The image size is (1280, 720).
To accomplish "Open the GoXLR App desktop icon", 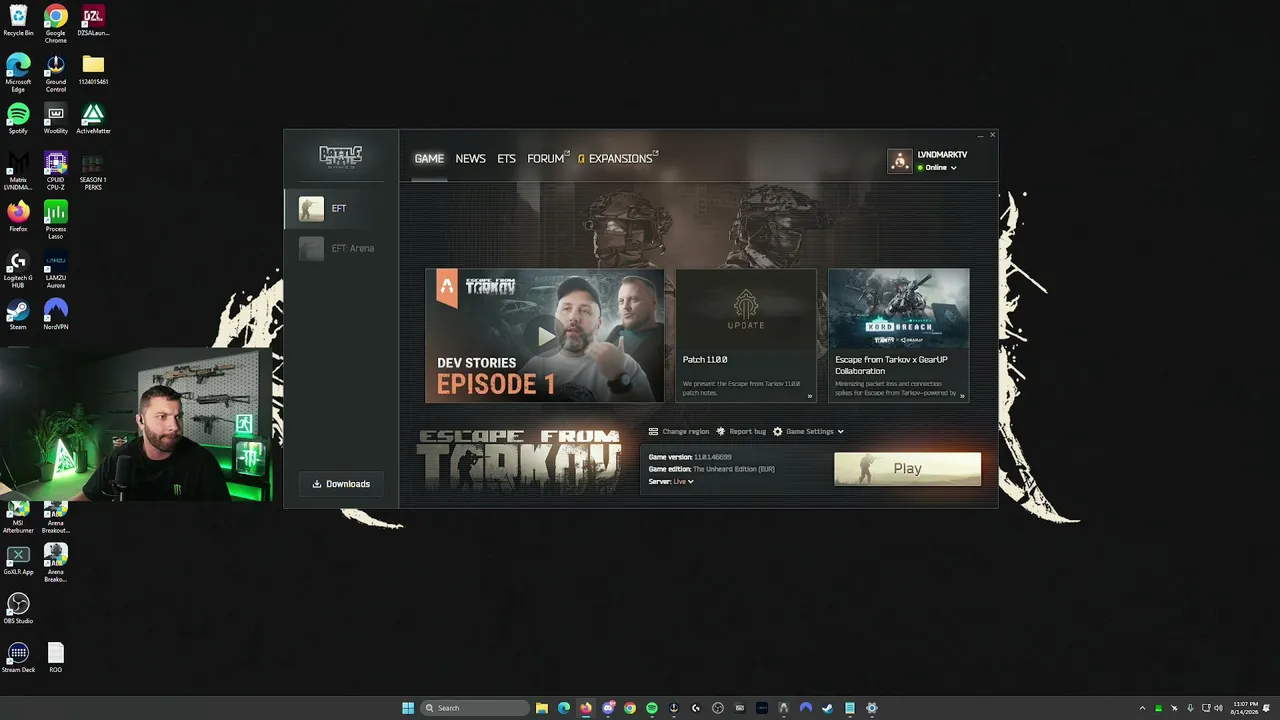I will (18, 560).
